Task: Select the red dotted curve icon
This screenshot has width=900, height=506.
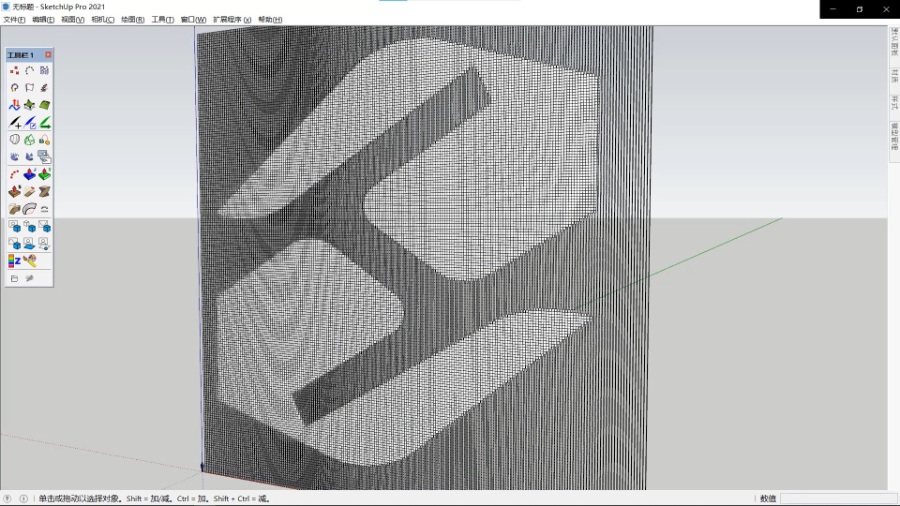Action: click(14, 174)
